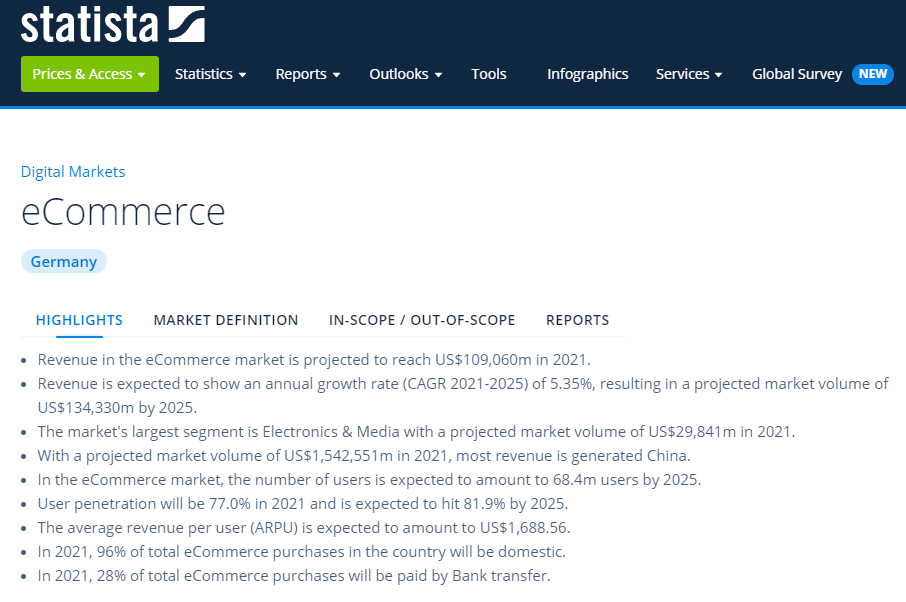Image resolution: width=906 pixels, height=602 pixels.
Task: Click the User penetration 77.0% bullet
Action: [303, 504]
